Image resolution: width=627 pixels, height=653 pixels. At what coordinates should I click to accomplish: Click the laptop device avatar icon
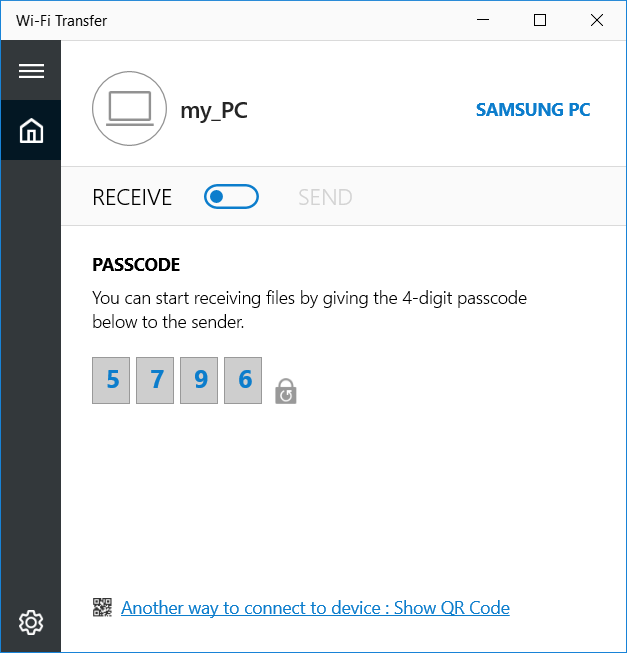point(129,109)
